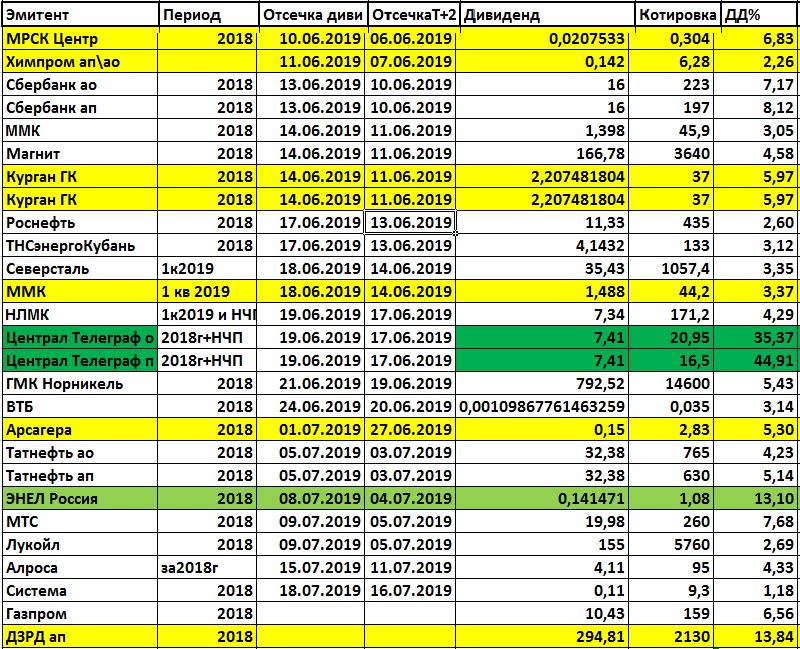Select the ДД% header cell
This screenshot has width=800, height=649.
(760, 15)
